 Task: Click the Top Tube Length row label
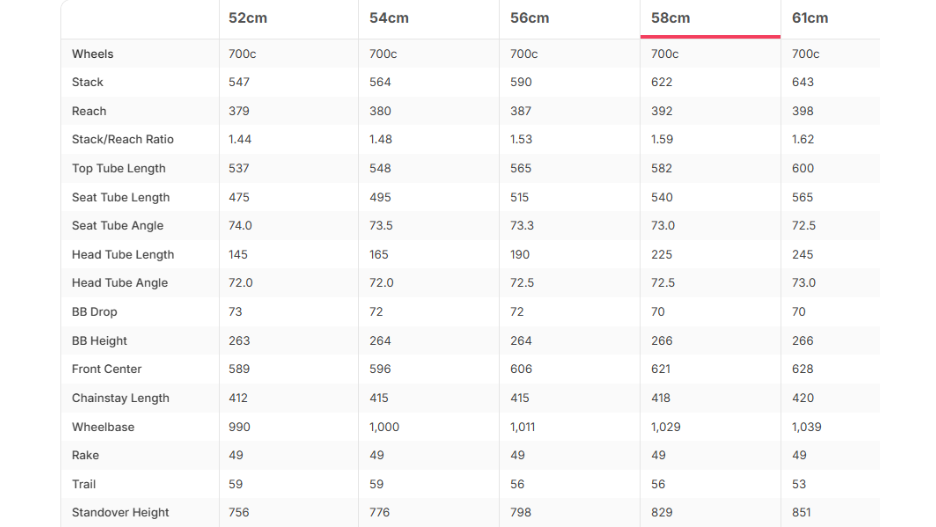tap(119, 168)
